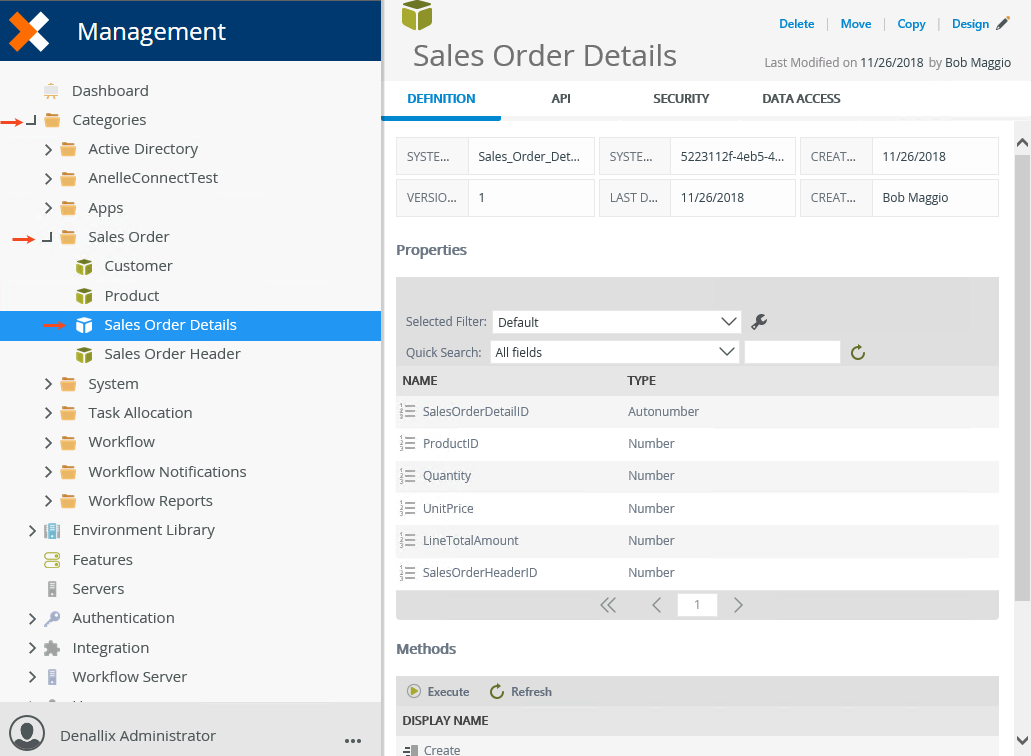Click the filter settings wrench icon
Viewport: 1031px width, 756px height.
point(759,322)
